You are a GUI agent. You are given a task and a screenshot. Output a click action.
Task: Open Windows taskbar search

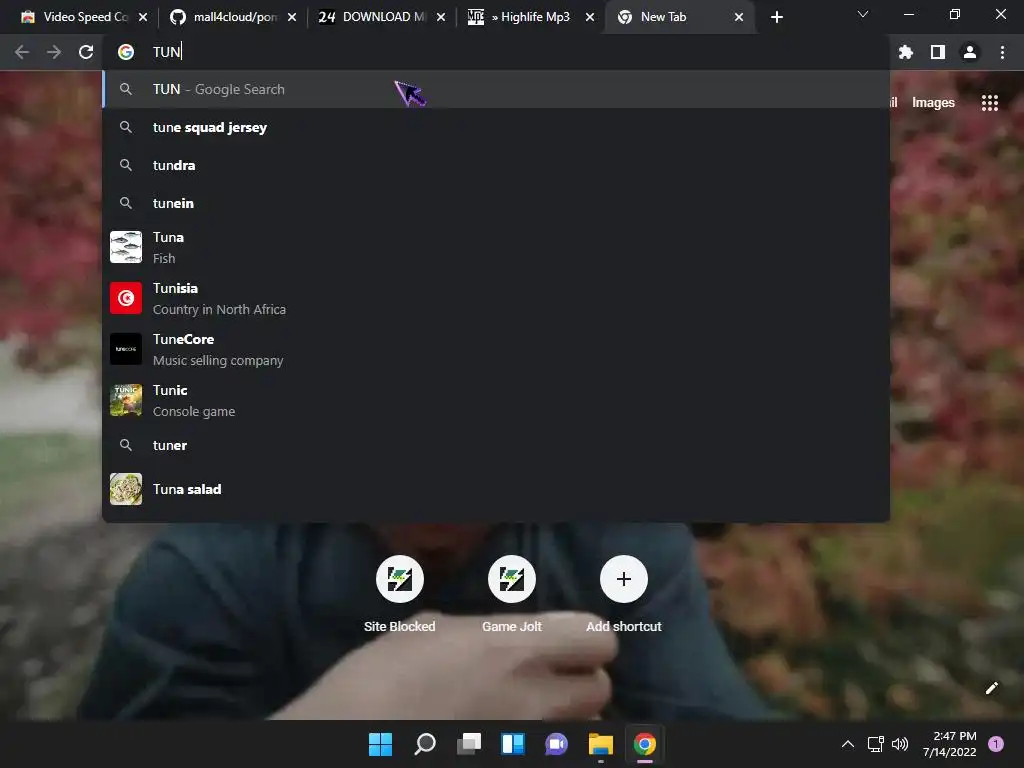[425, 744]
